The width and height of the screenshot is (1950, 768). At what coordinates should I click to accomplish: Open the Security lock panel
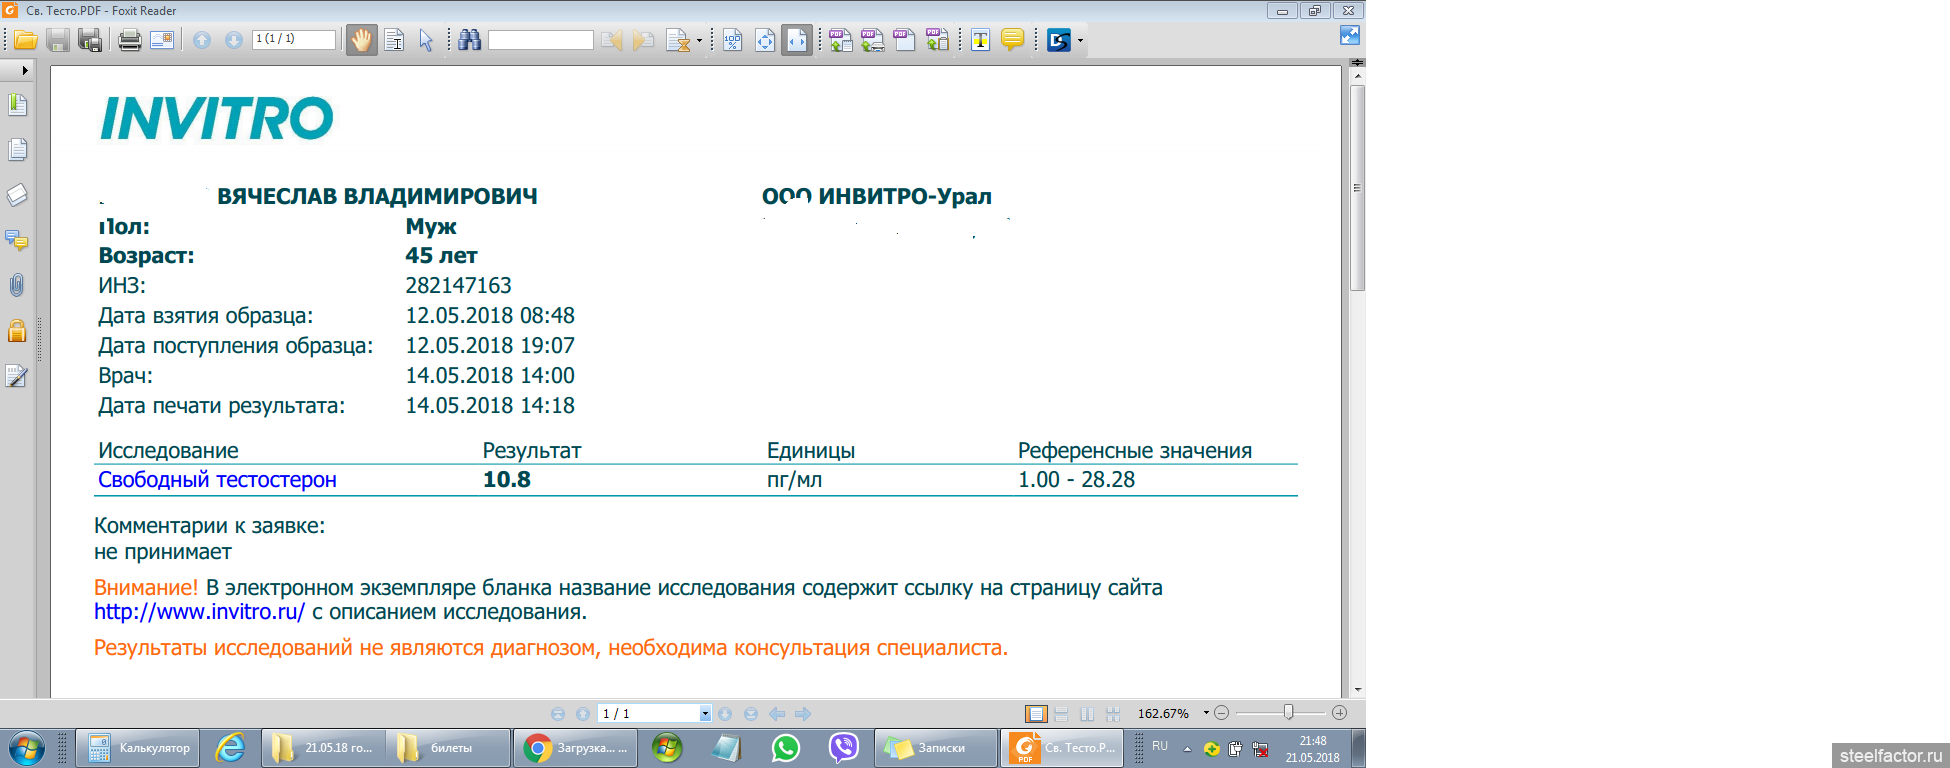[17, 331]
